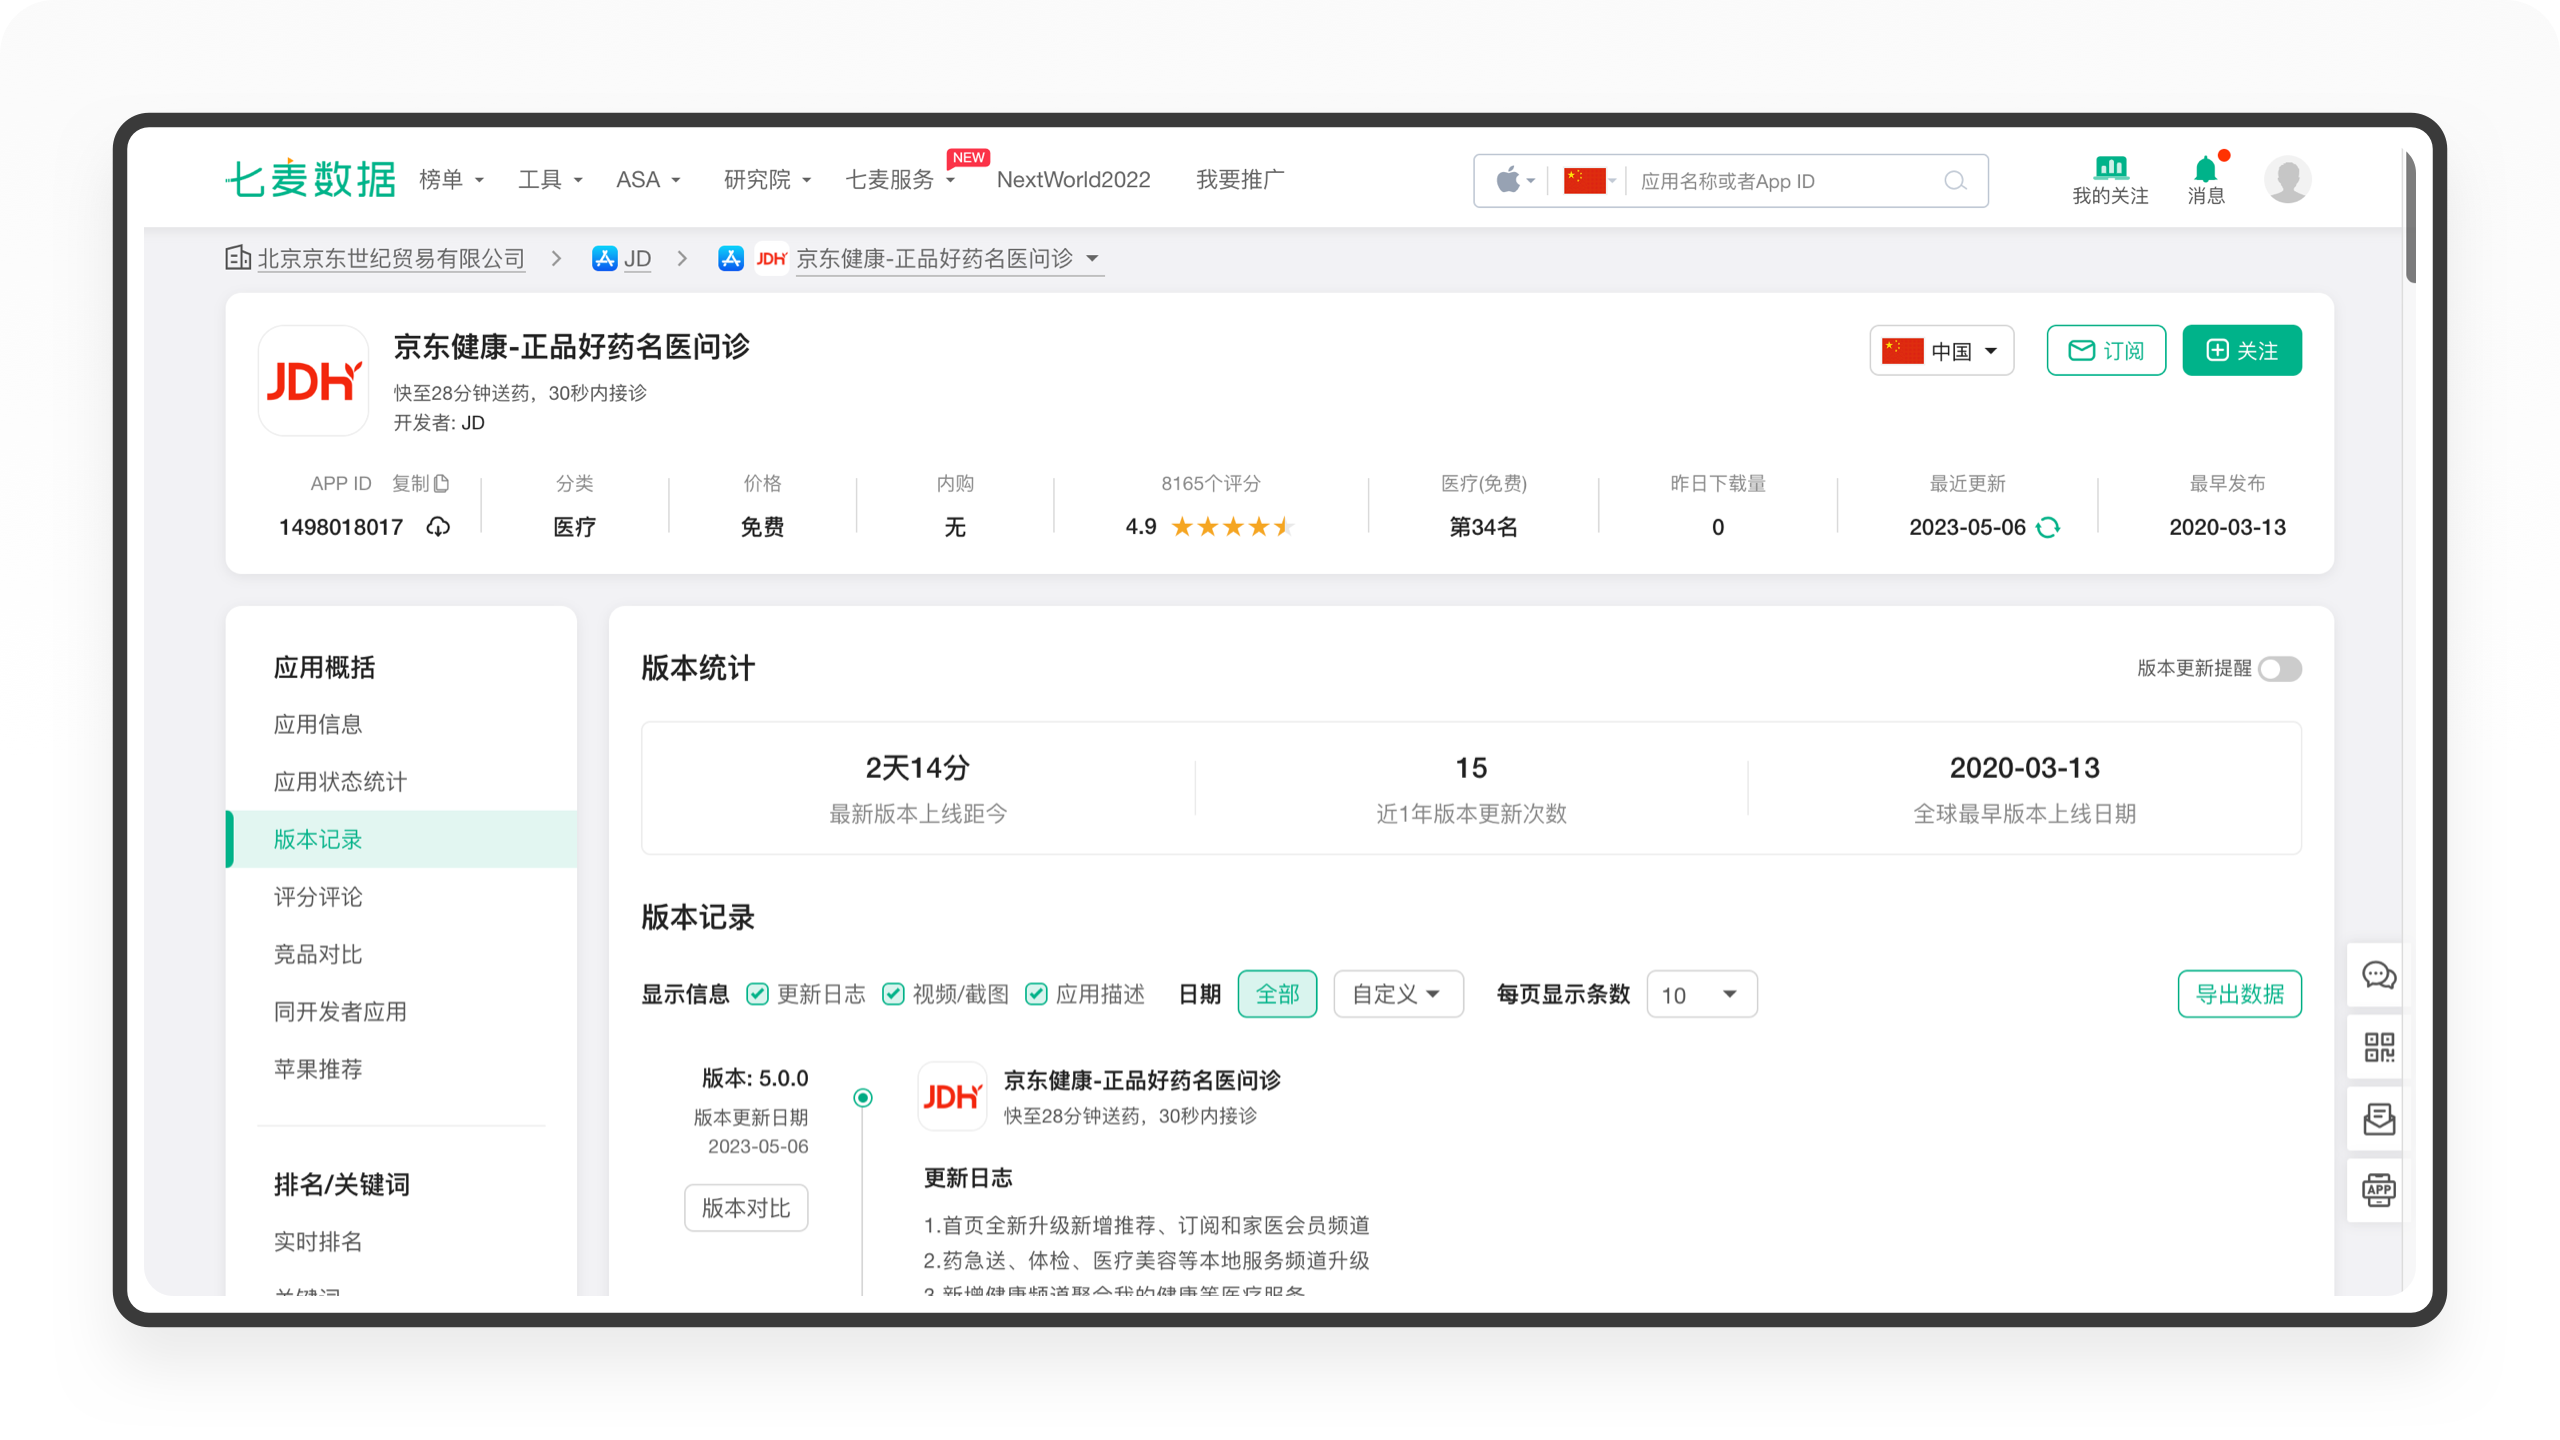Refresh the latest update date icon
The height and width of the screenshot is (1440, 2560).
click(x=2049, y=527)
